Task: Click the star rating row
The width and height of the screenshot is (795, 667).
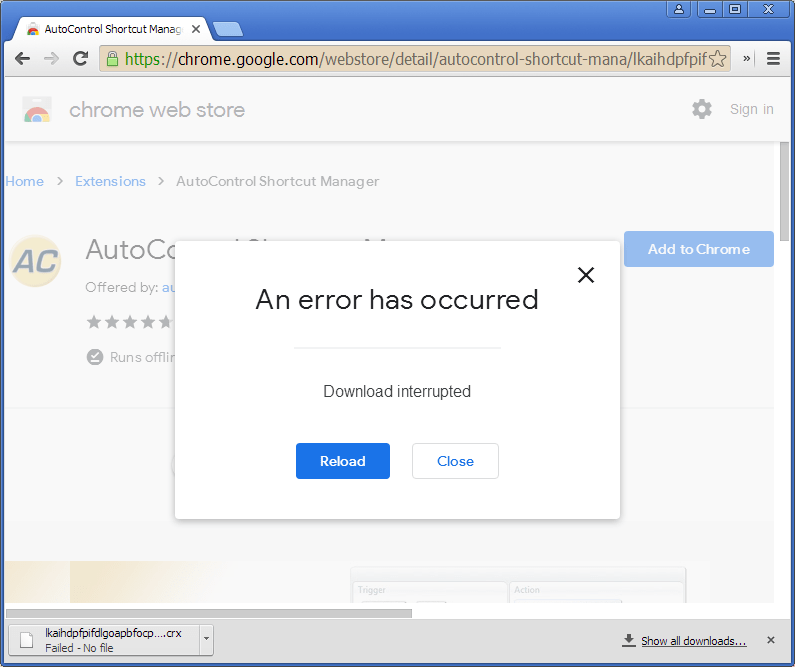Action: [130, 321]
